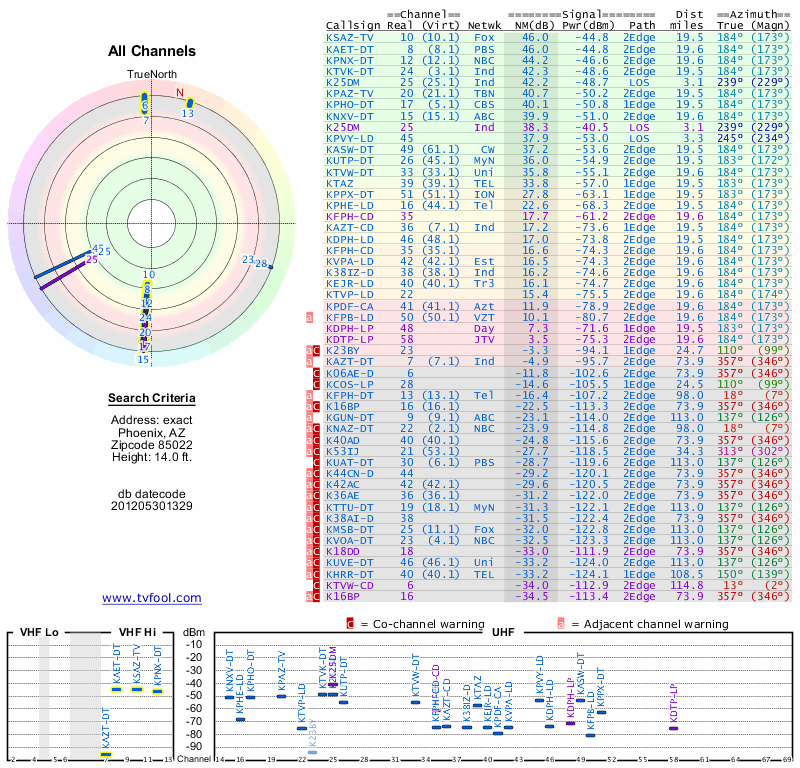Click the pink a adjacent-channel legend icon
The height and width of the screenshot is (768, 800).
(x=561, y=624)
